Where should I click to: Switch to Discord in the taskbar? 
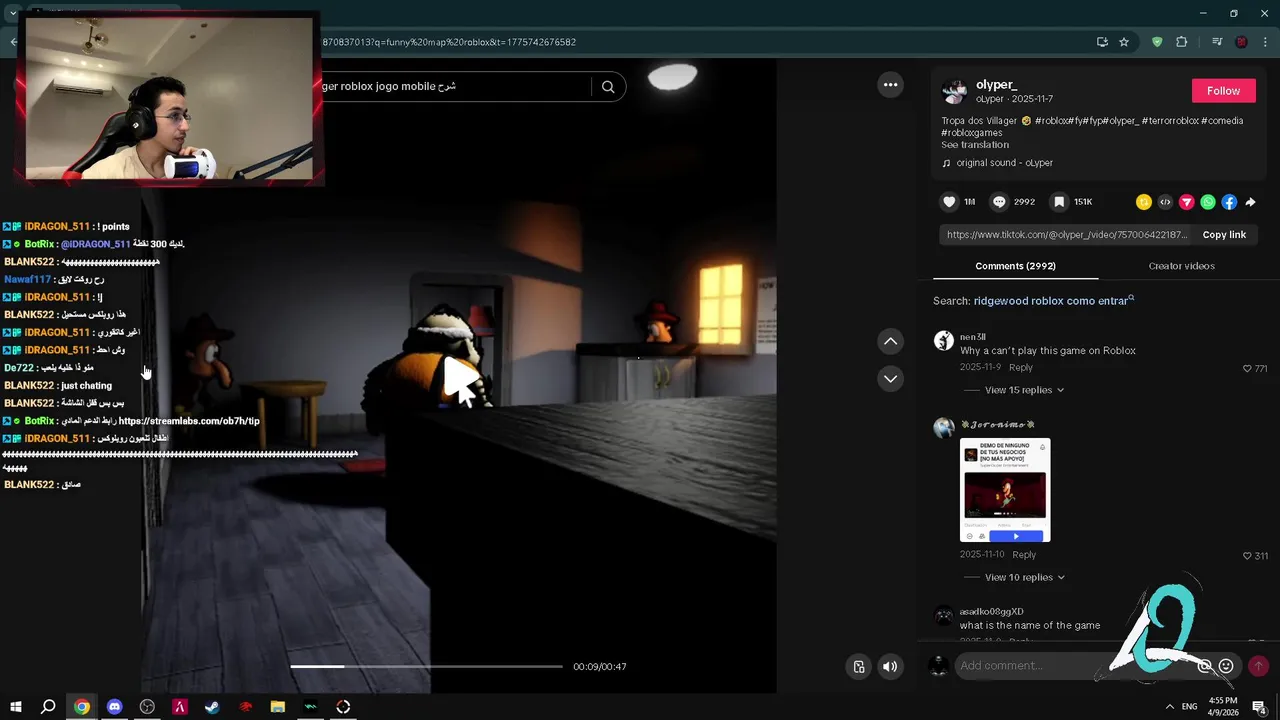(x=114, y=707)
